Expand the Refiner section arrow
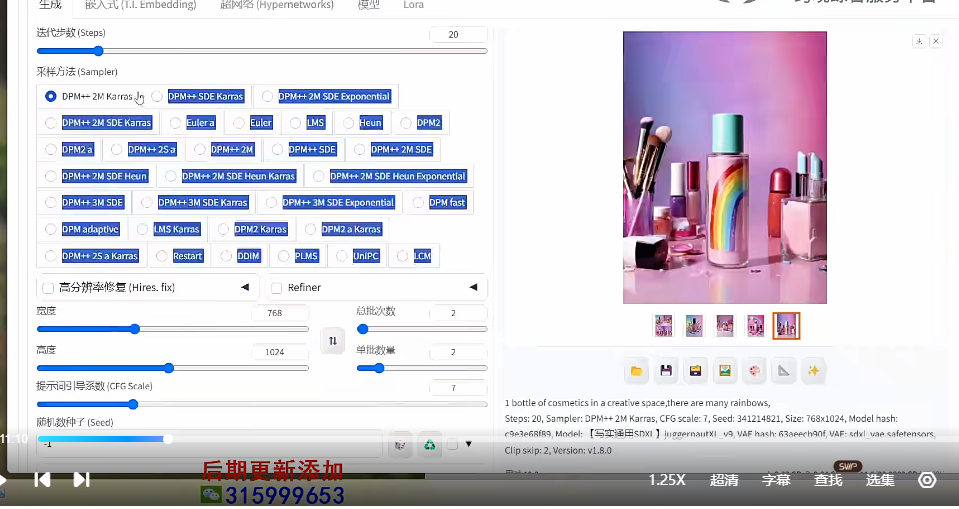959x509 pixels. (x=473, y=287)
